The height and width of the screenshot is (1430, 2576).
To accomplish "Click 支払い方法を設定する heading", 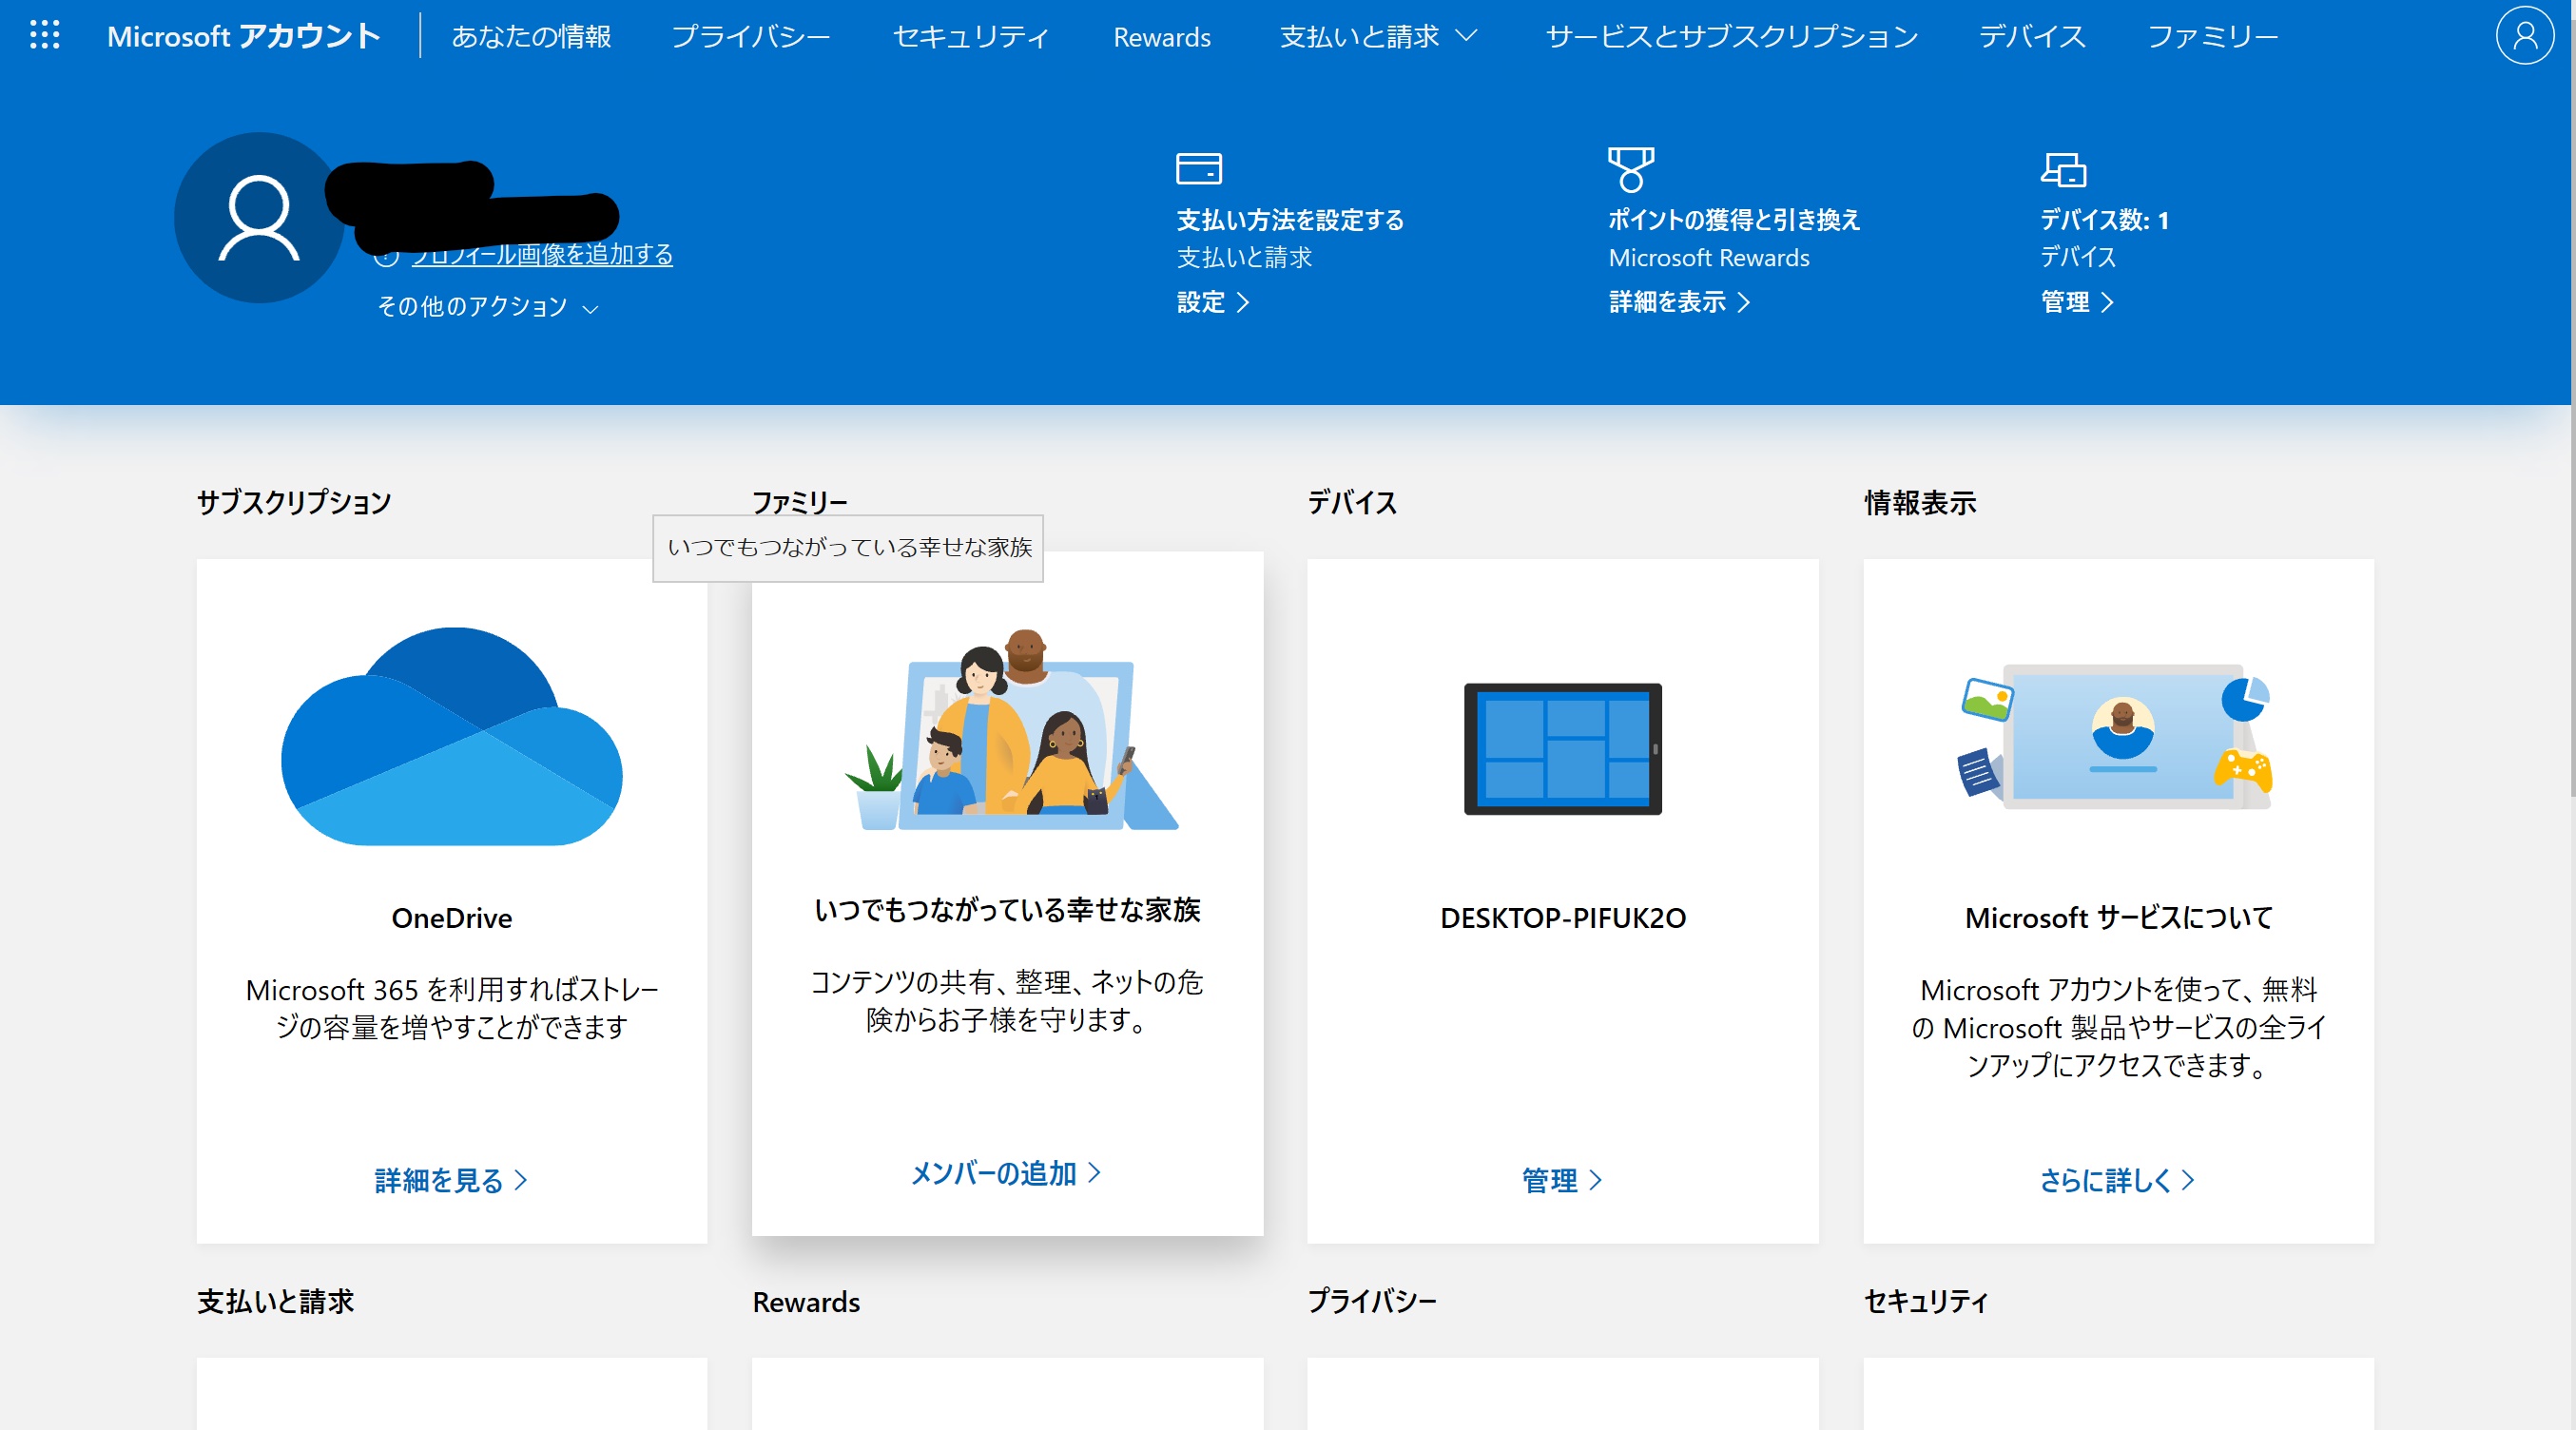I will (x=1290, y=220).
